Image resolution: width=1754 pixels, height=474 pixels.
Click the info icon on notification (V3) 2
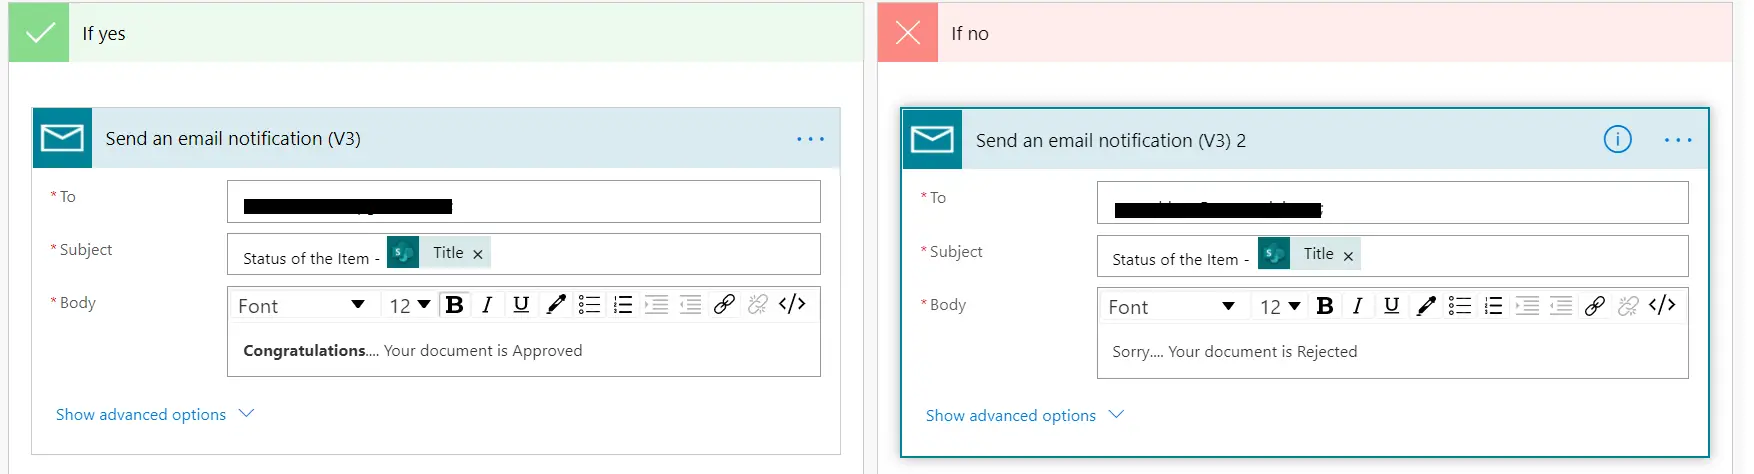(x=1617, y=140)
